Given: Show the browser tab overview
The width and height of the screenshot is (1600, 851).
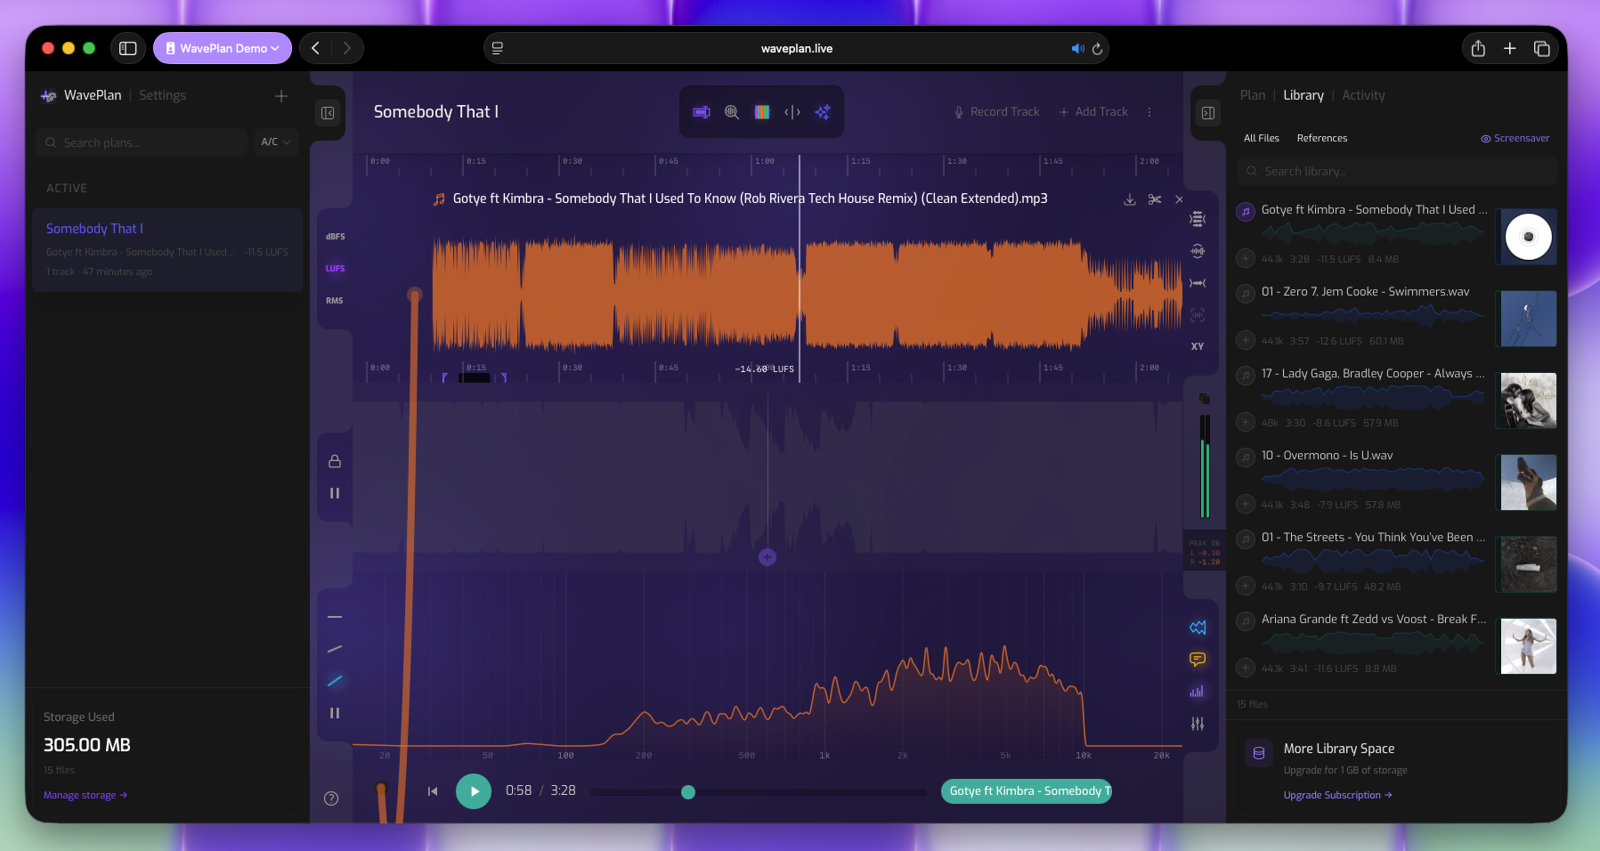Looking at the screenshot, I should tap(1542, 48).
